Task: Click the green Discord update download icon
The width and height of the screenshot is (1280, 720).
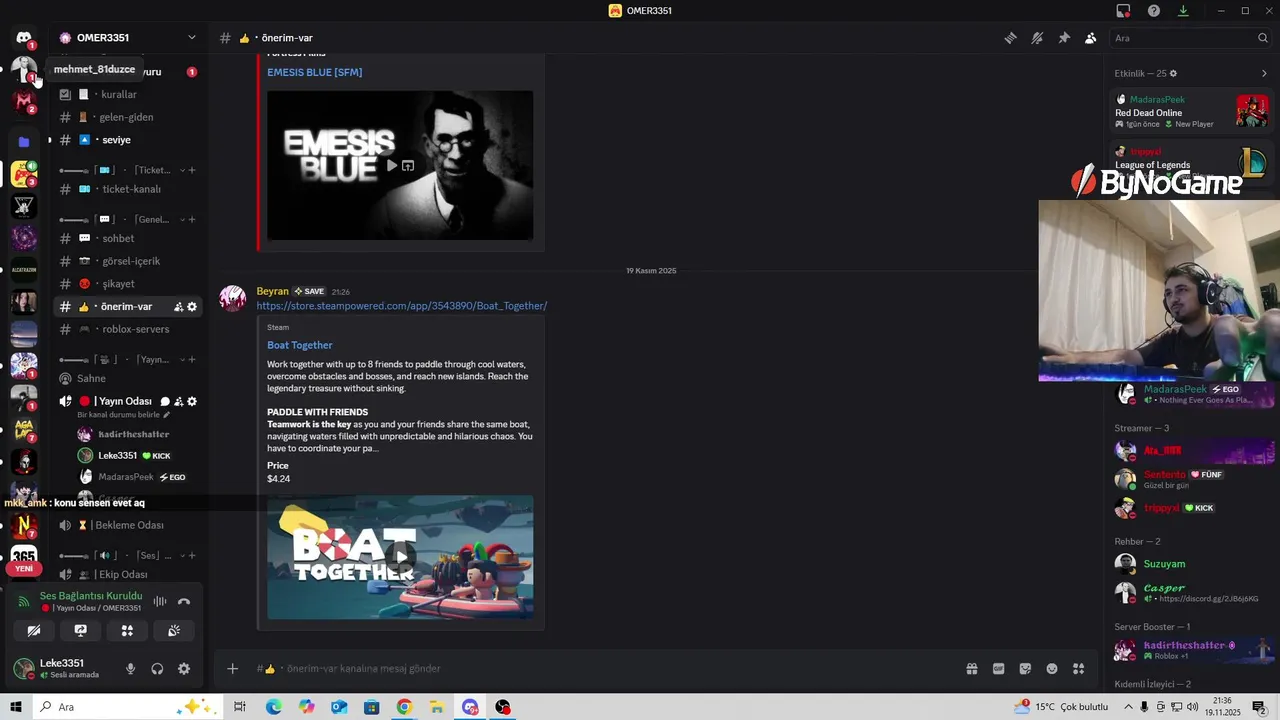Action: tap(1183, 11)
